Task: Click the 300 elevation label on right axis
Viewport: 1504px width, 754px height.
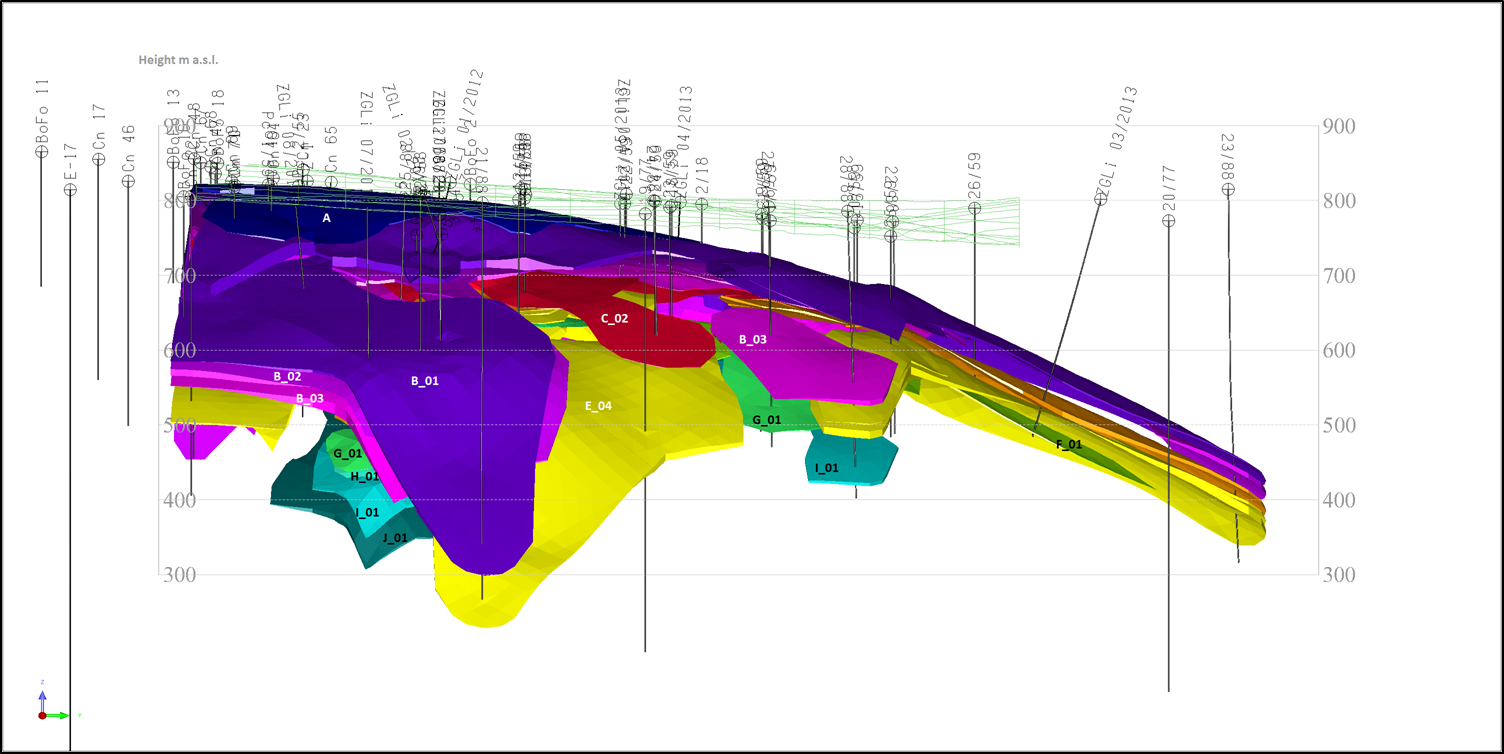Action: coord(1338,575)
